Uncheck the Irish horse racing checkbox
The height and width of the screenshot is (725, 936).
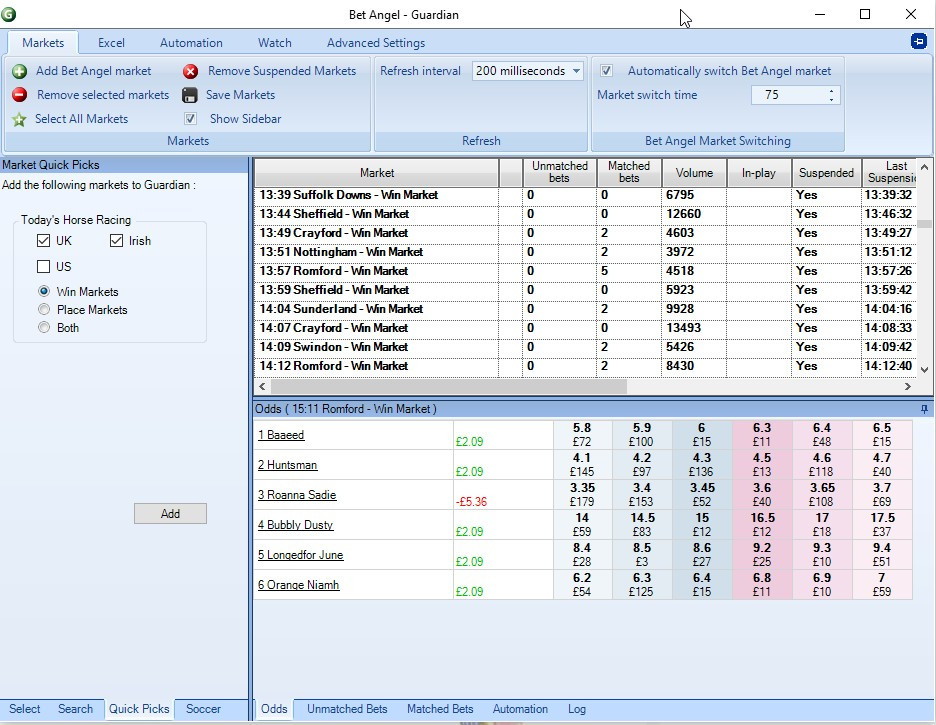(x=116, y=240)
